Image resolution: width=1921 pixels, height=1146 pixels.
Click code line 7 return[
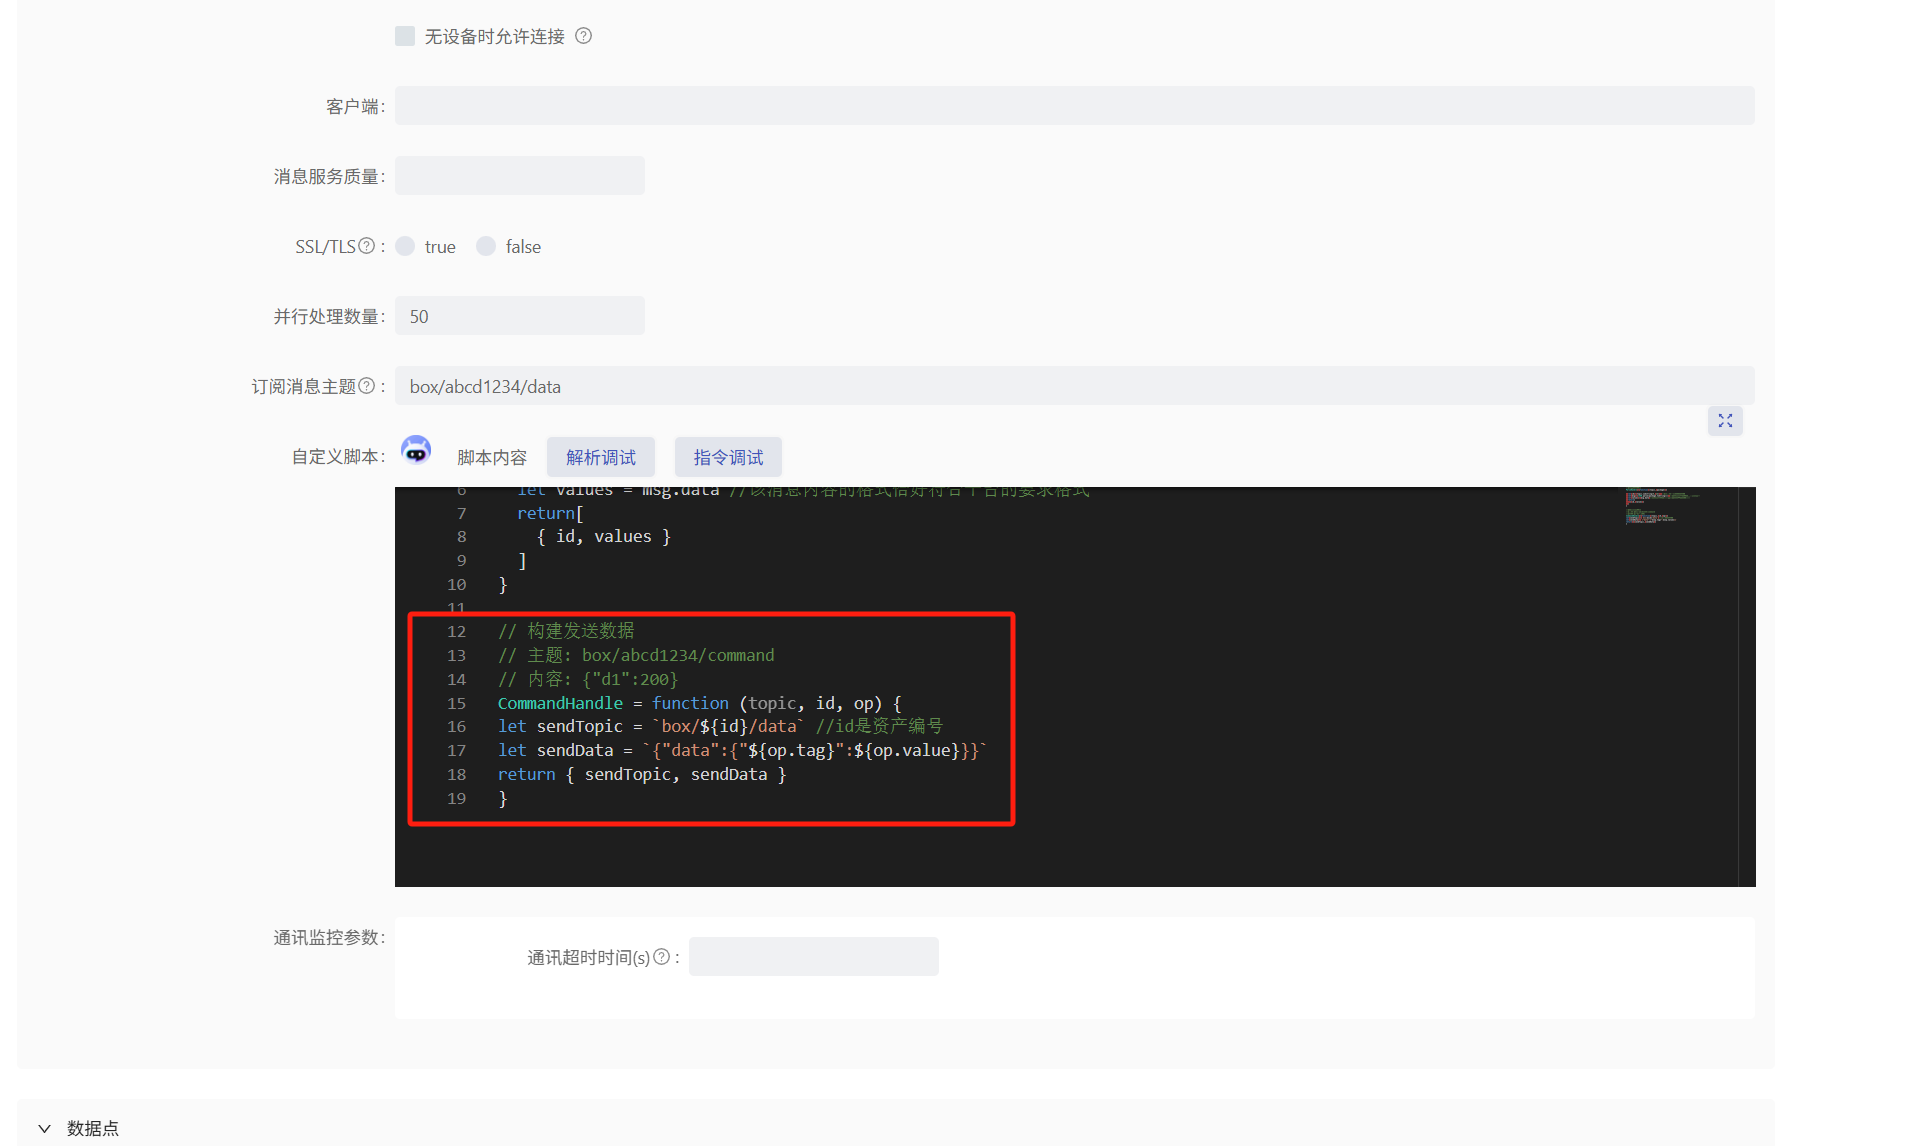click(x=550, y=513)
